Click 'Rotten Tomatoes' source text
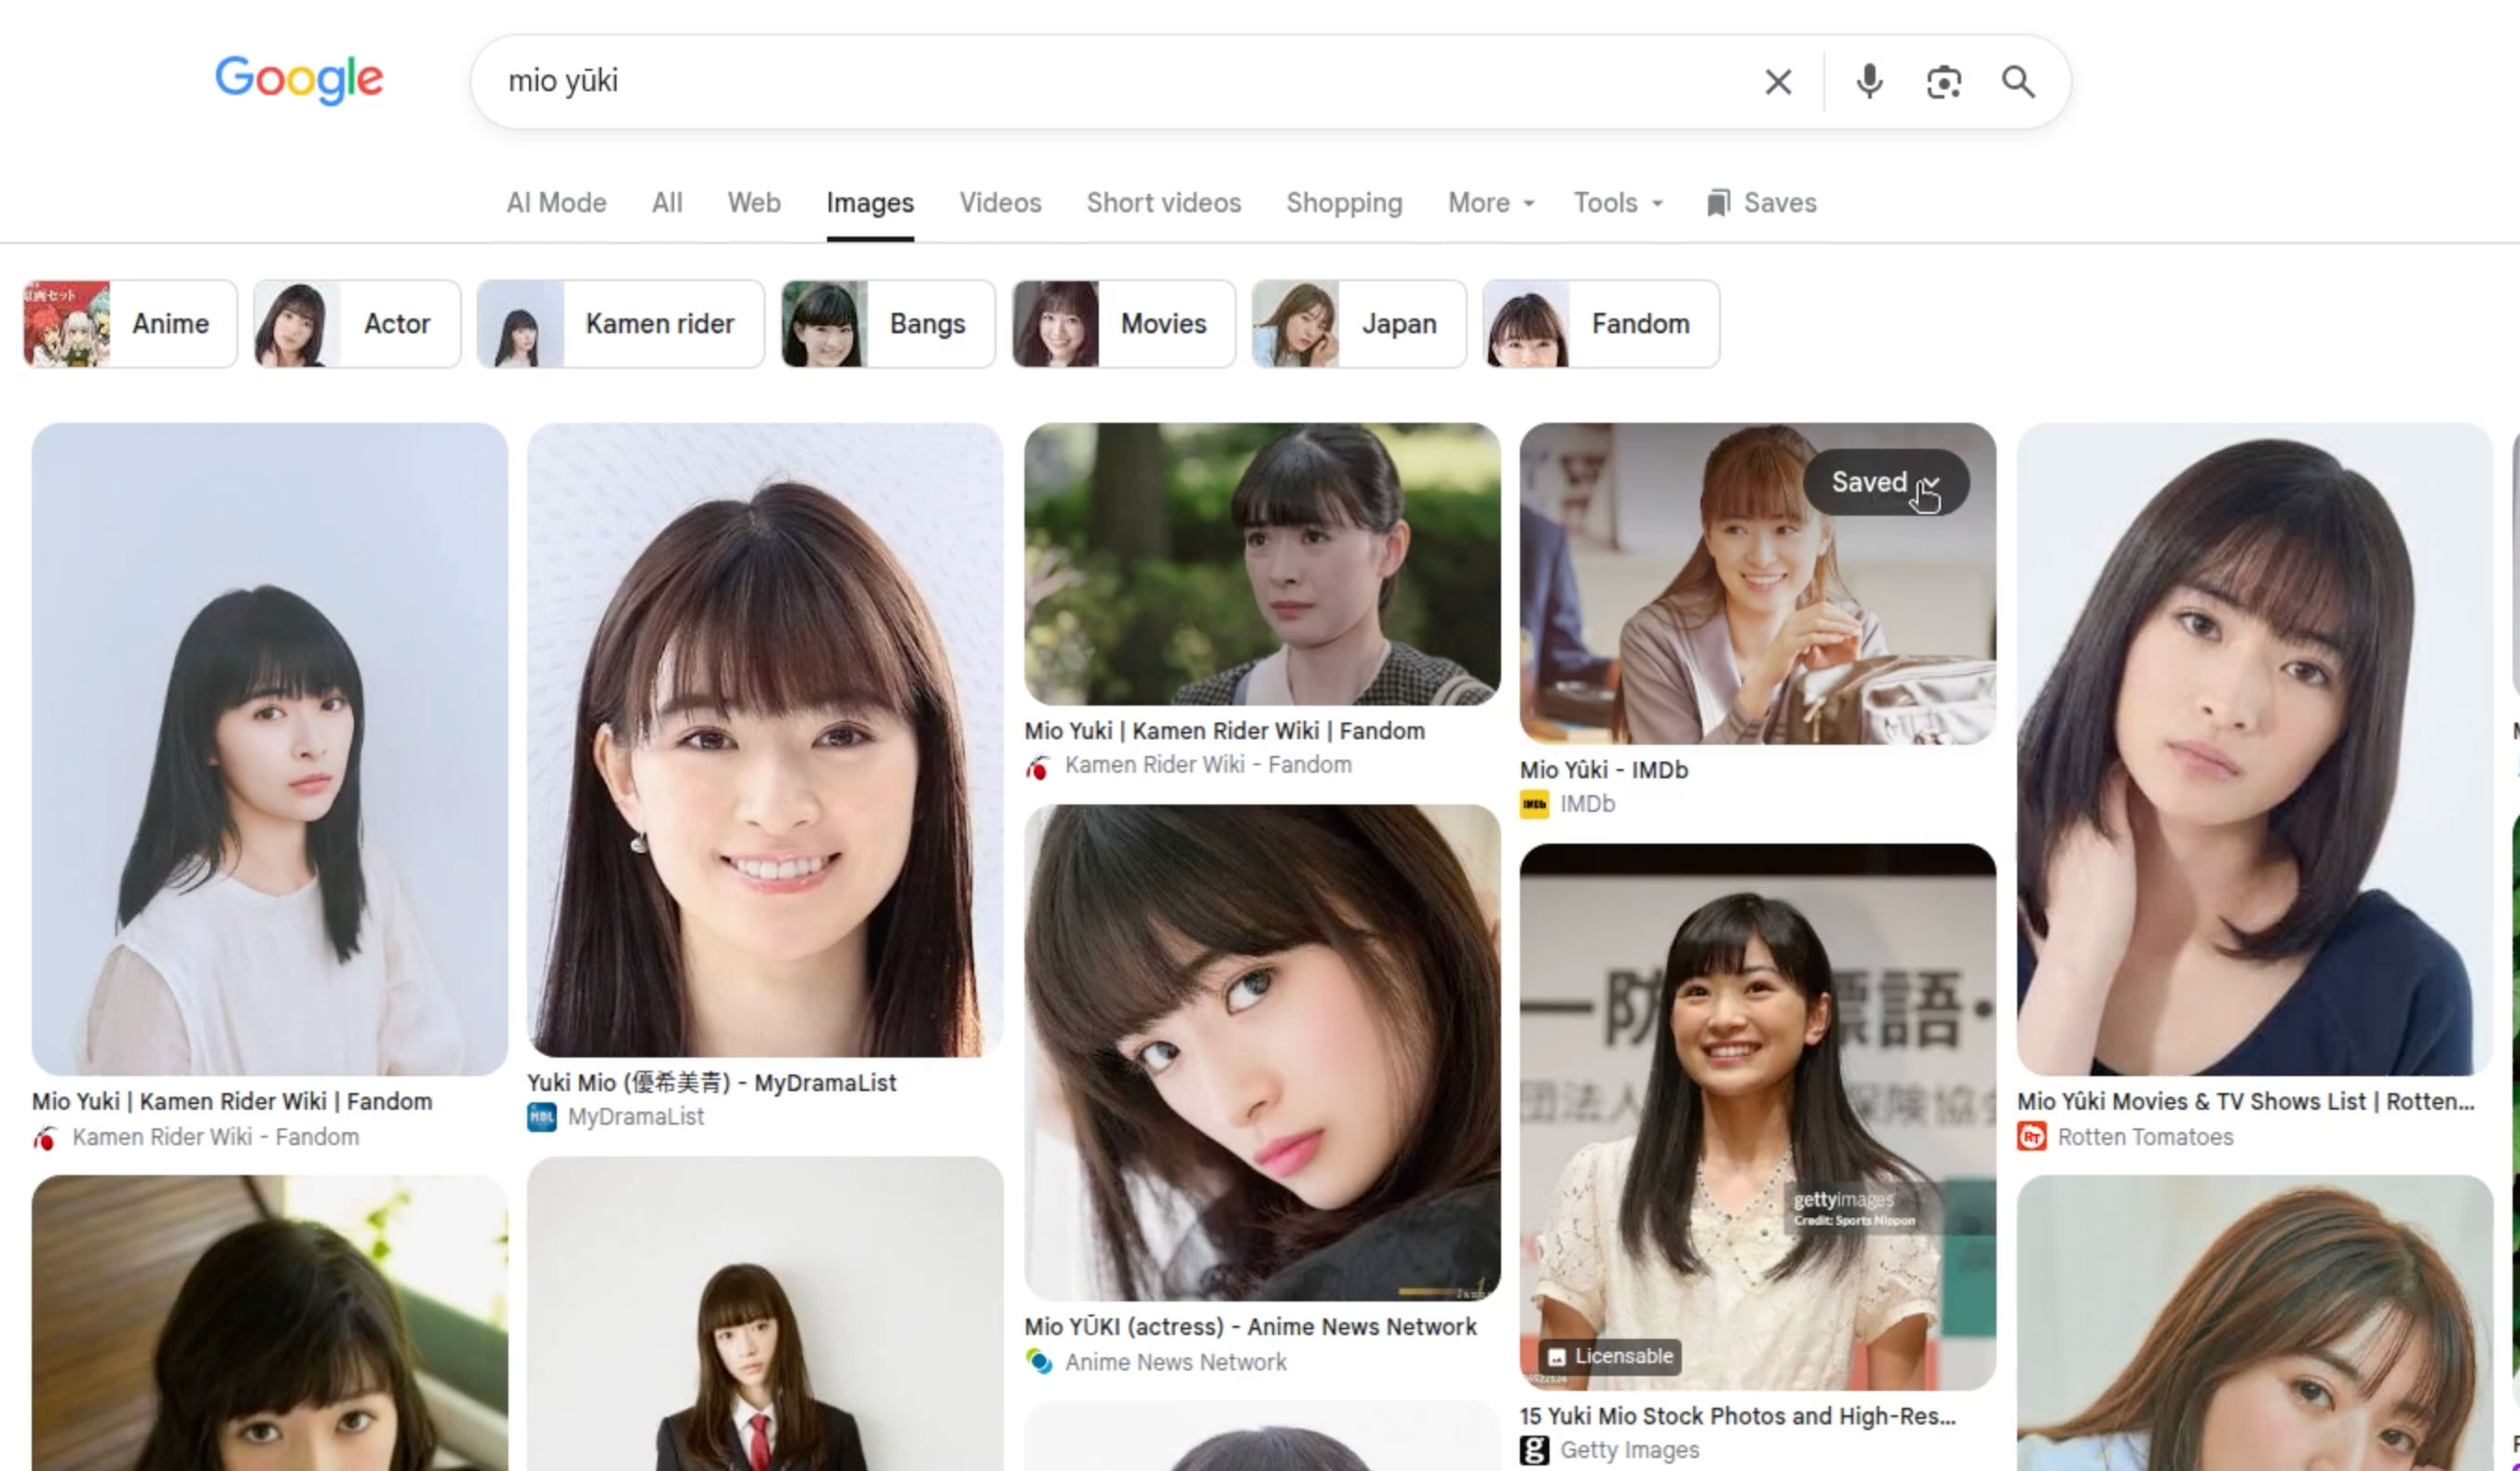Image resolution: width=2520 pixels, height=1471 pixels. (x=2145, y=1137)
